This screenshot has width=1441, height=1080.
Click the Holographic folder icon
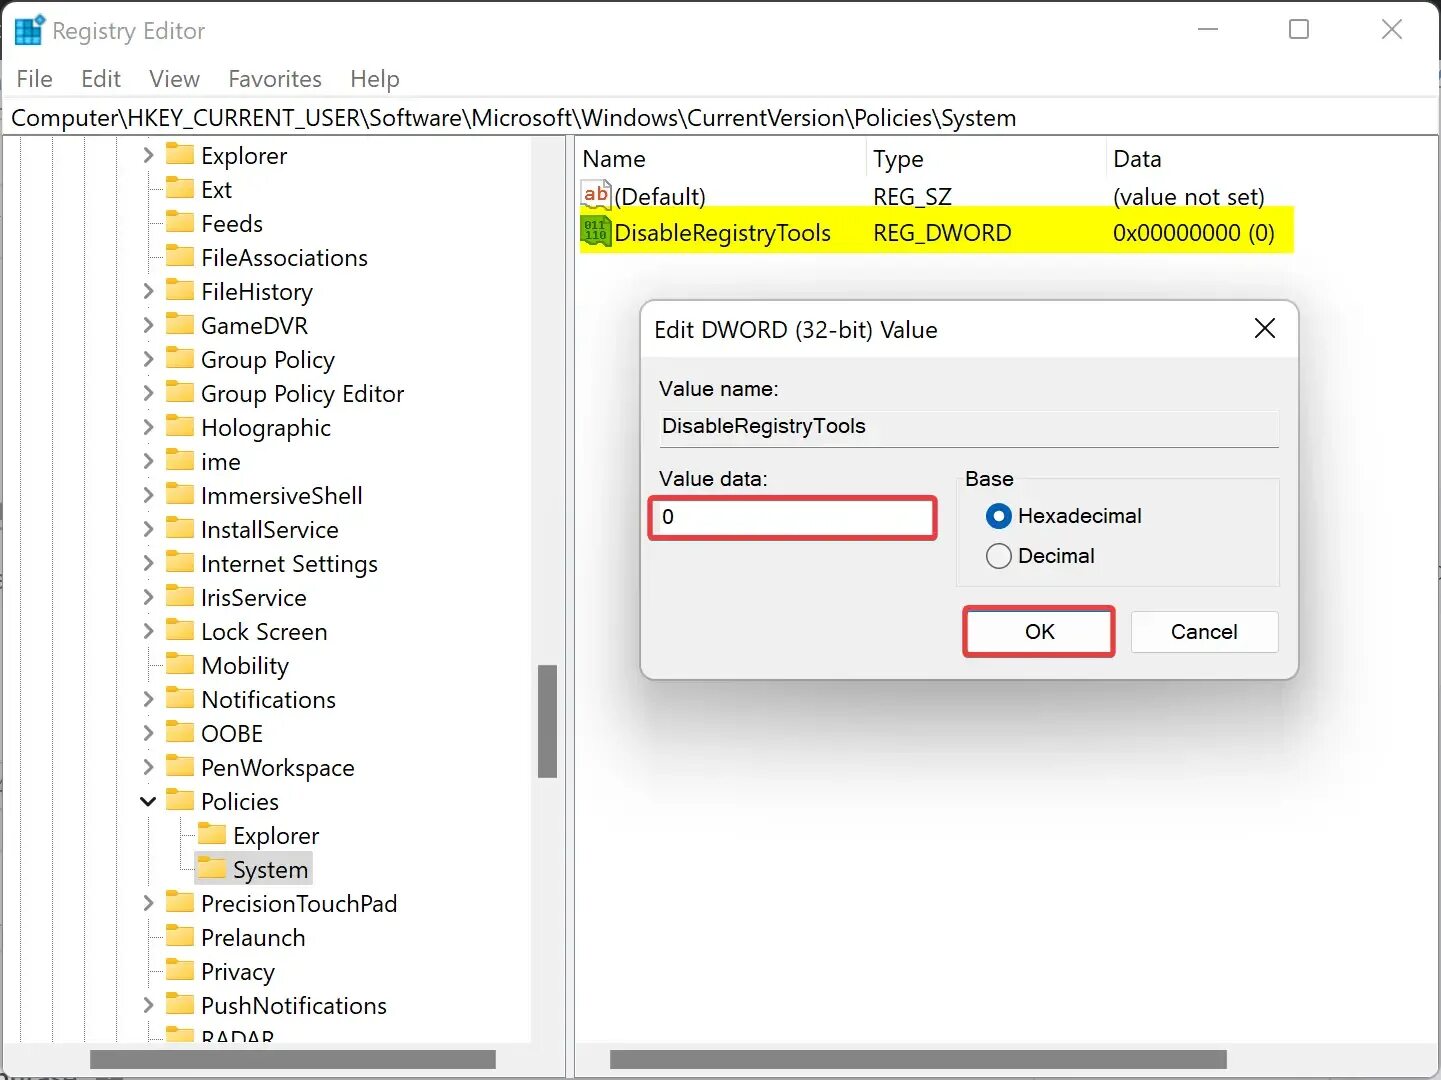pyautogui.click(x=180, y=426)
